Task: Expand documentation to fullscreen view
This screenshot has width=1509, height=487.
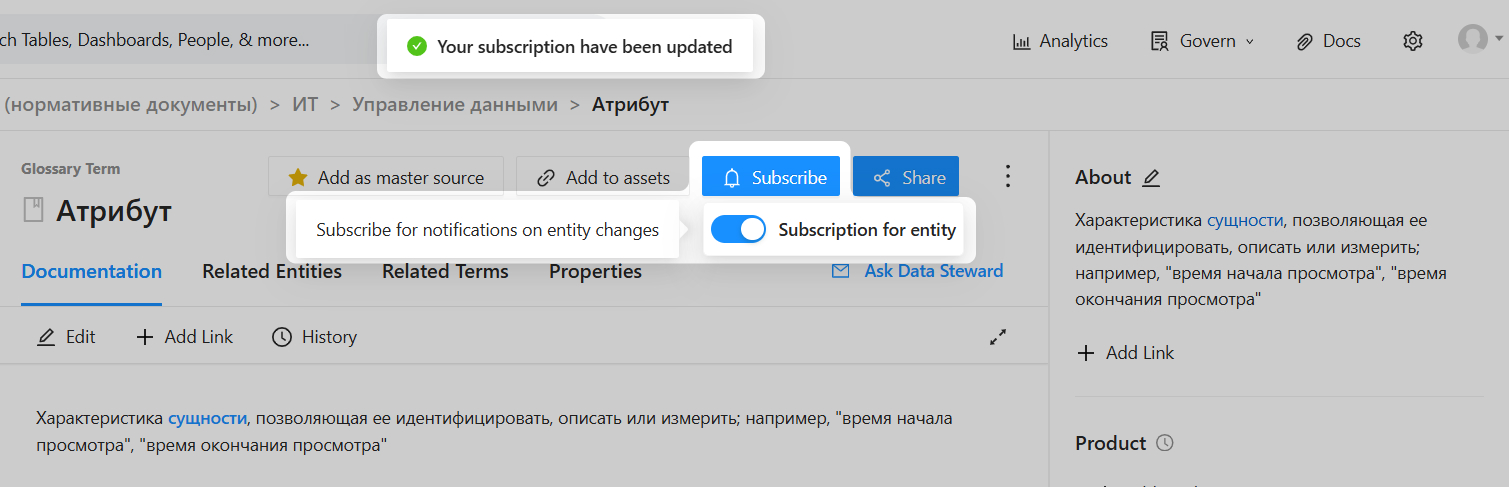Action: [x=997, y=338]
